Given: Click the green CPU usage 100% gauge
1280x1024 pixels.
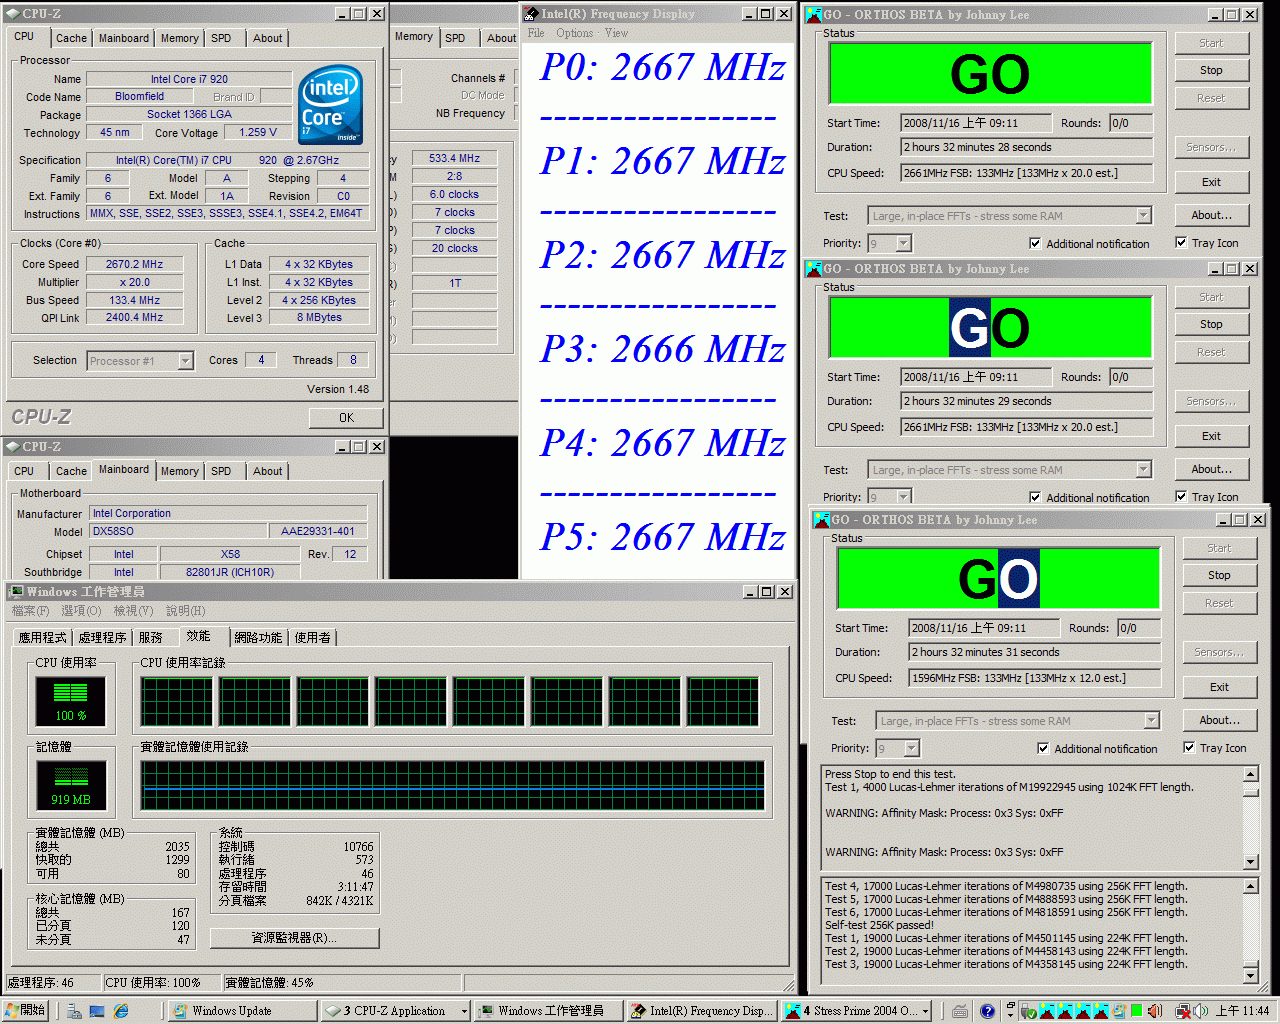Looking at the screenshot, I should (x=70, y=700).
